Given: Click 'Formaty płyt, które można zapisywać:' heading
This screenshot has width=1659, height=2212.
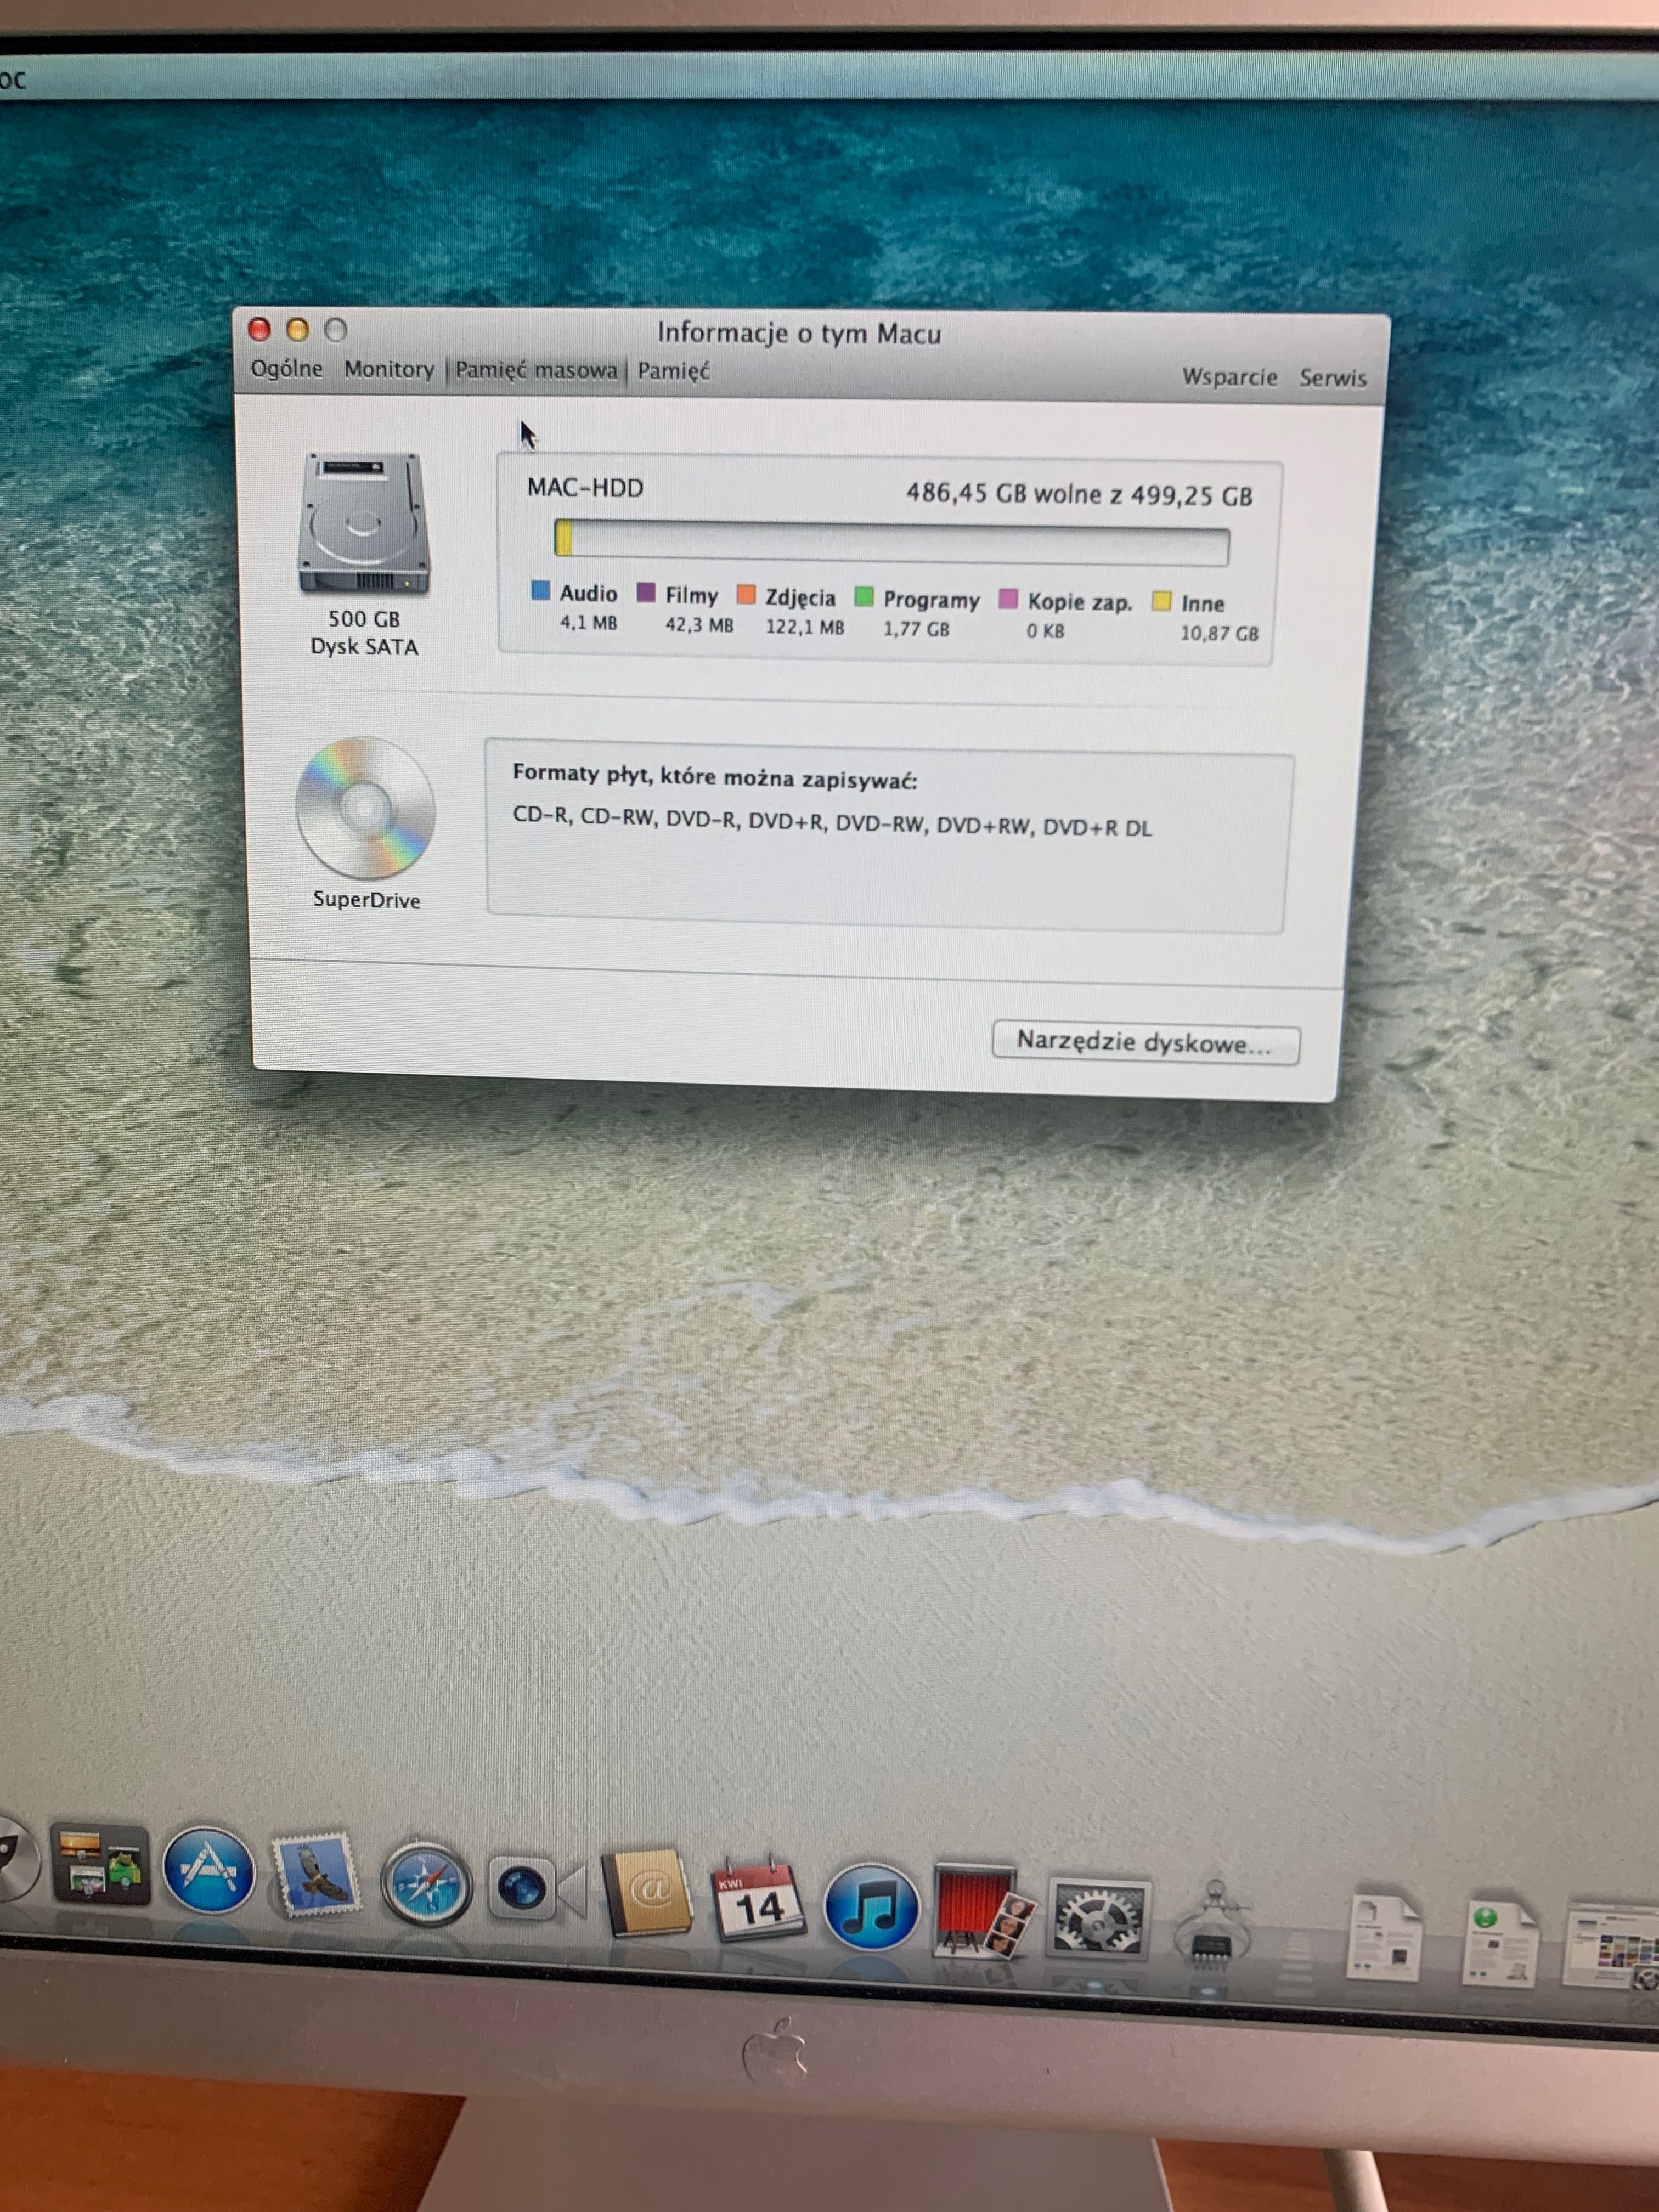Looking at the screenshot, I should click(x=714, y=776).
